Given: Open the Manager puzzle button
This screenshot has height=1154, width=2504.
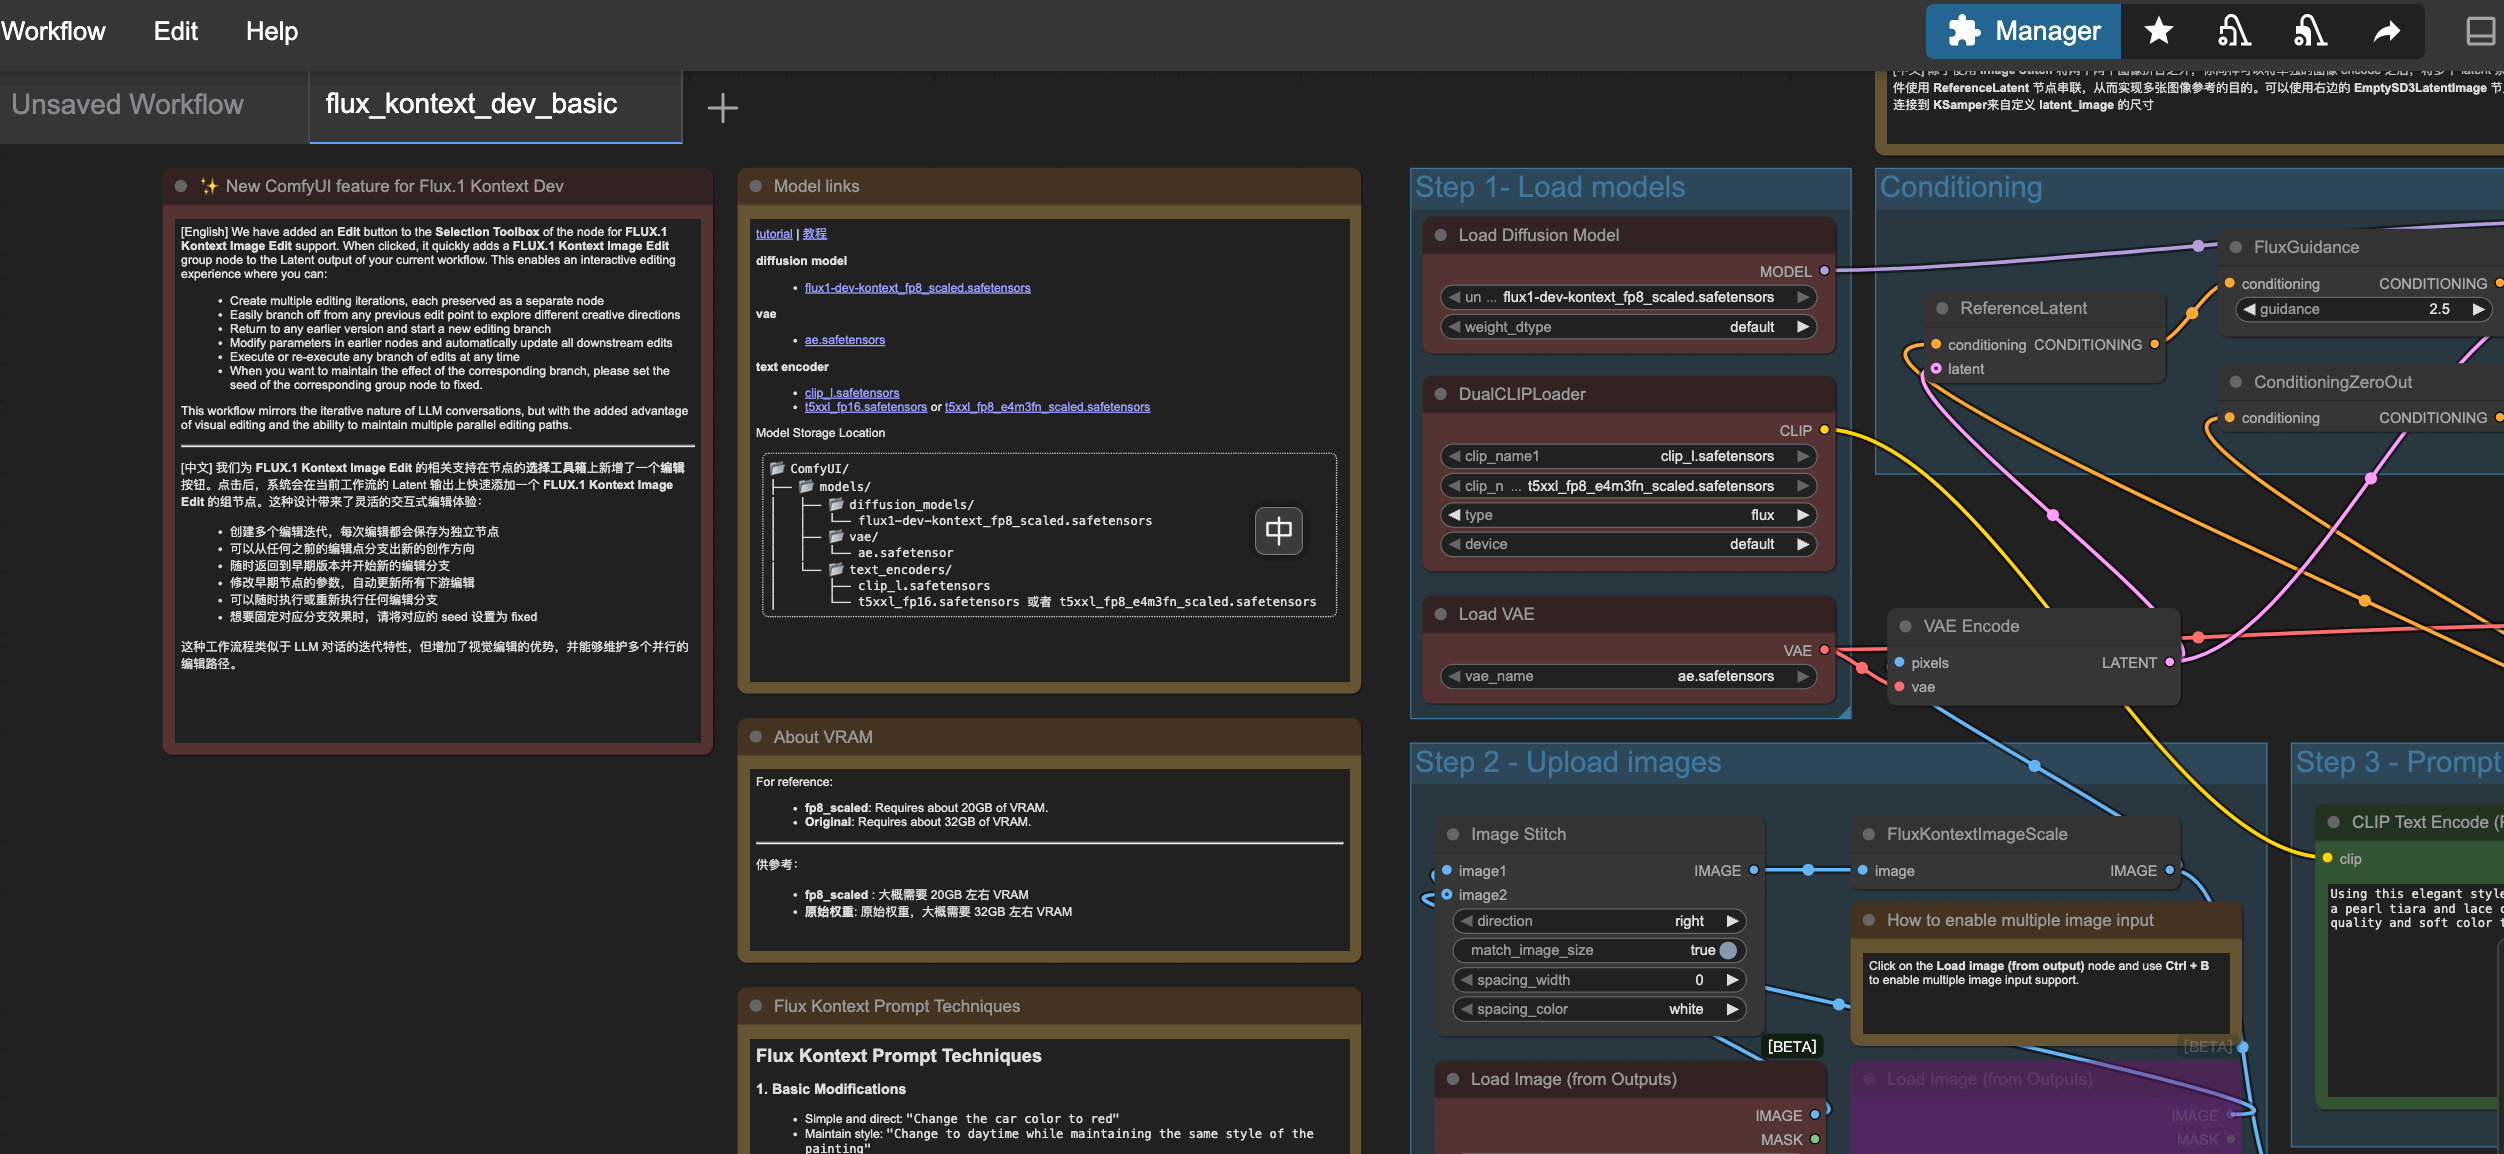Looking at the screenshot, I should (2023, 31).
